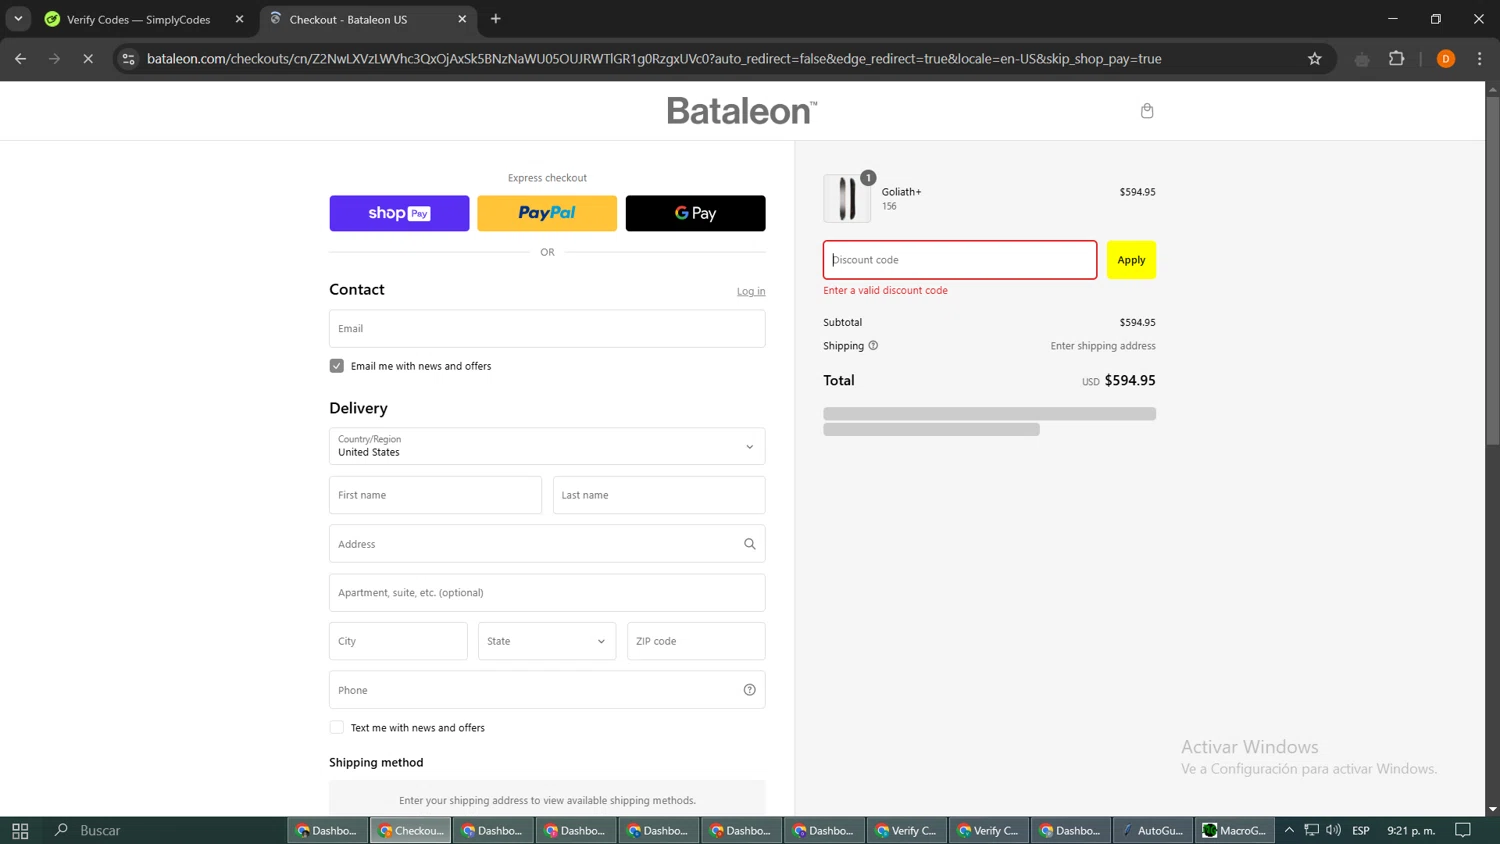
Task: Open the Chrome three-dot menu
Action: pos(1480,59)
